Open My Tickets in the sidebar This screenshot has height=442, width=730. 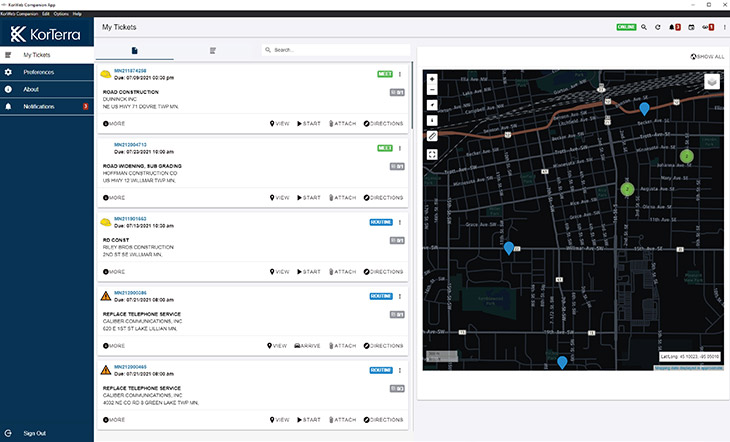pyautogui.click(x=47, y=55)
